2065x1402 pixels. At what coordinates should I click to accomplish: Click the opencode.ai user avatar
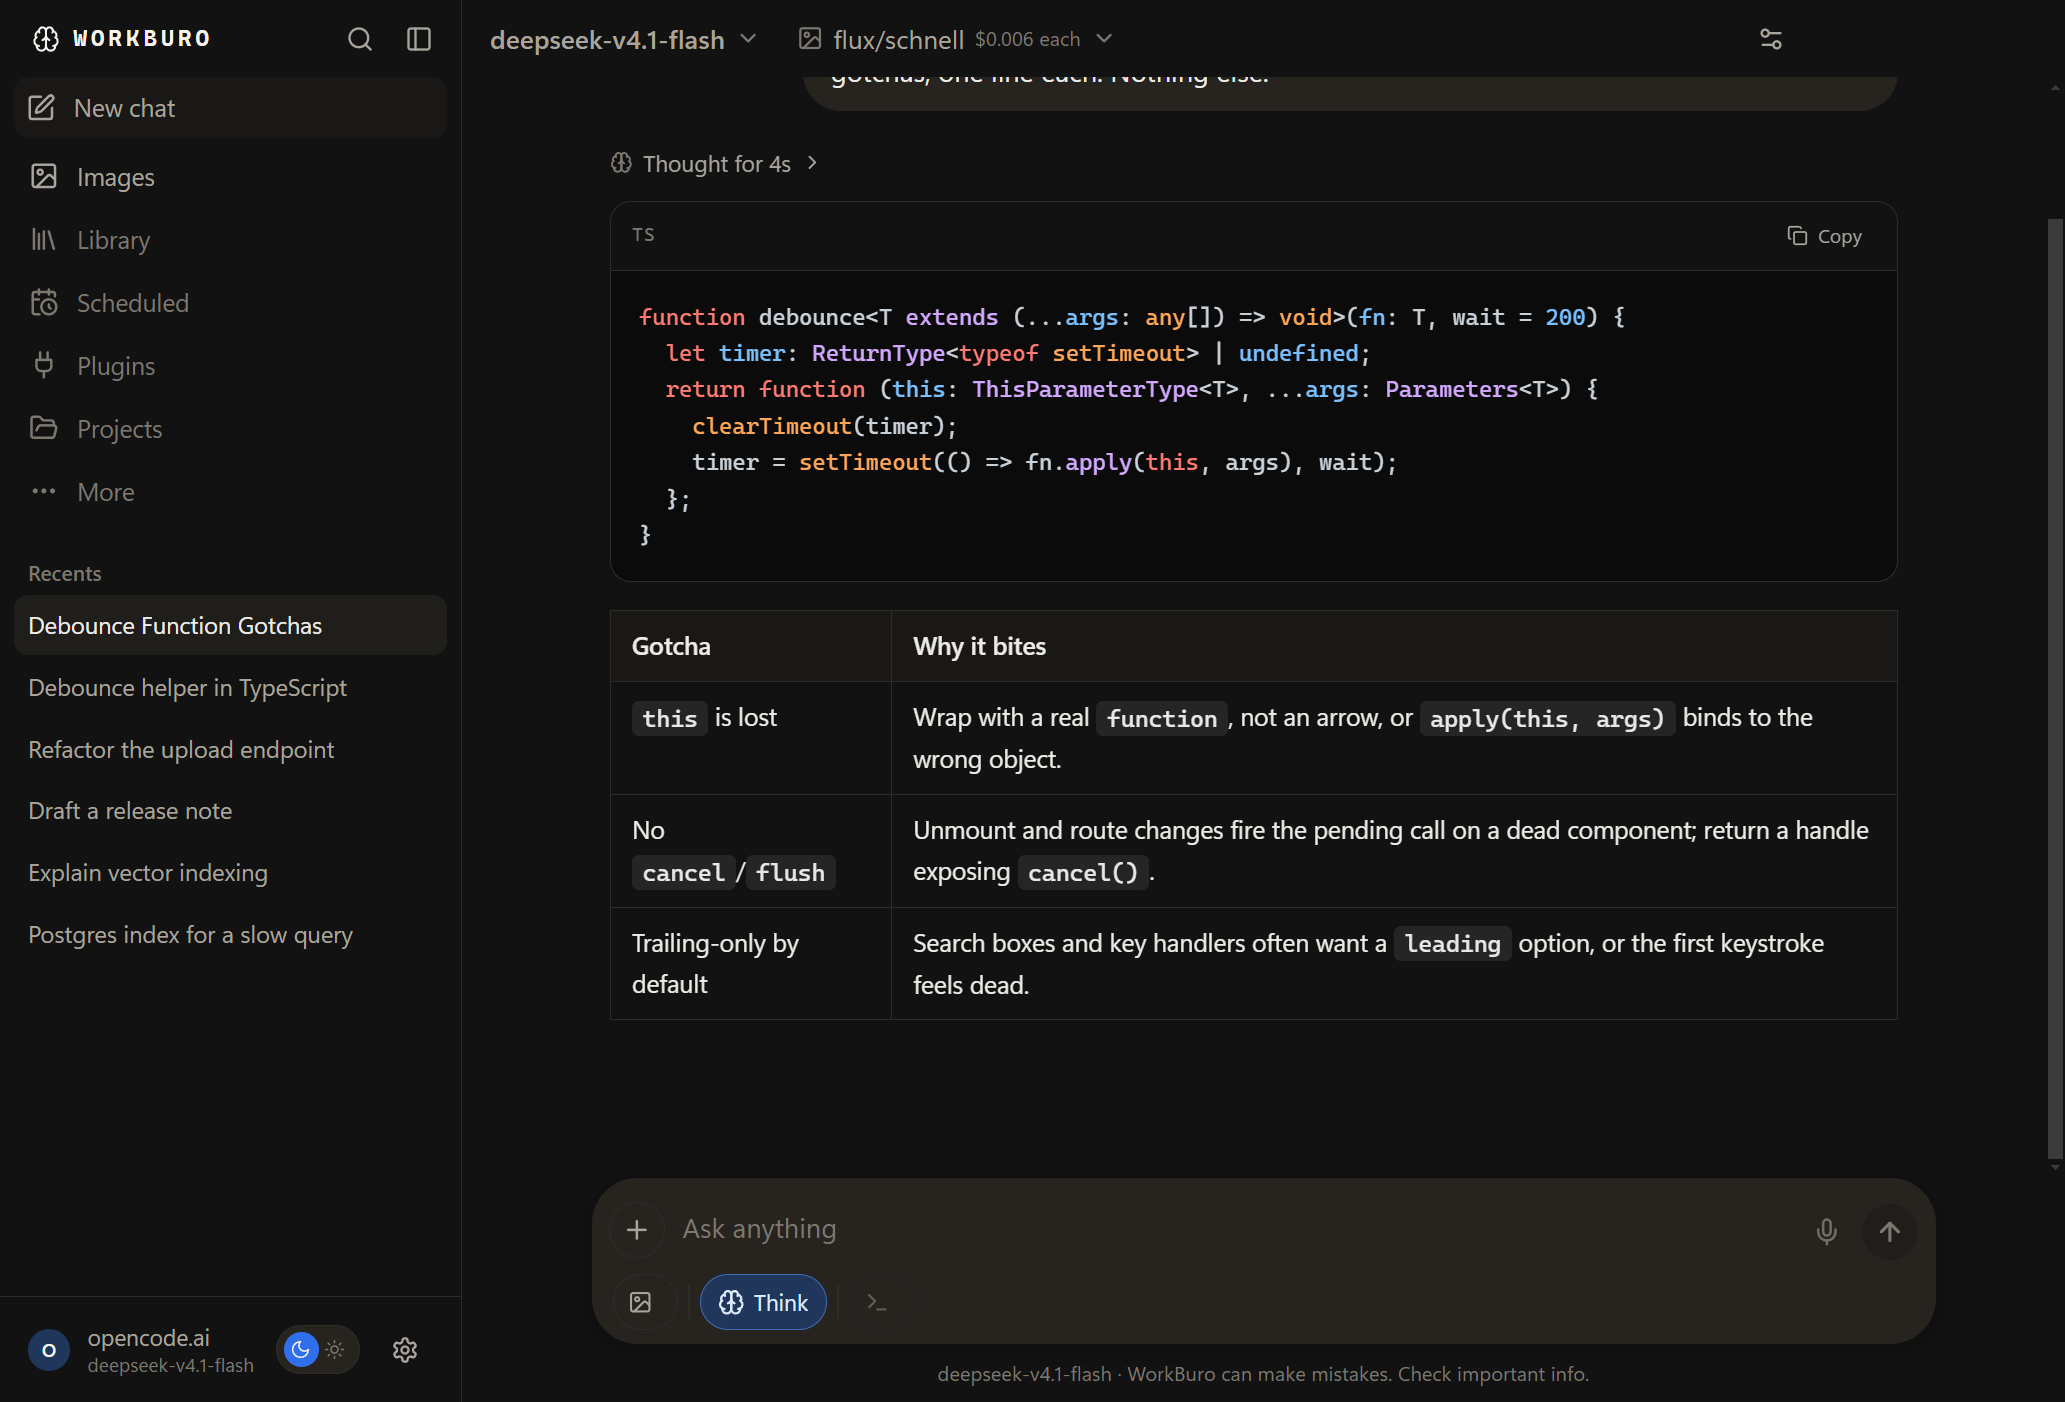(x=49, y=1350)
